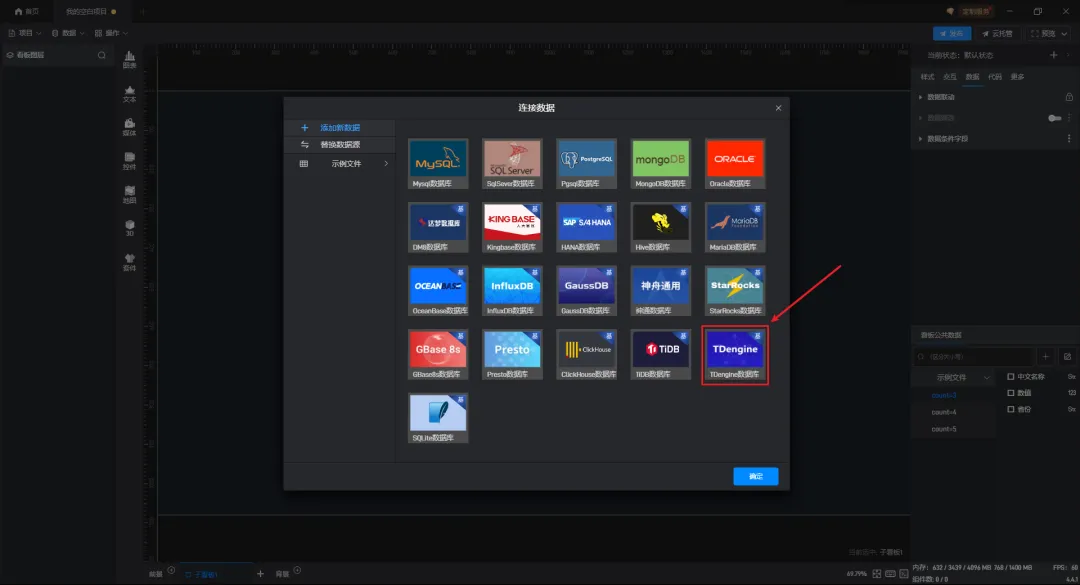Viewport: 1080px width, 585px height.
Task: Pick the StarRocks database tile
Action: pyautogui.click(x=735, y=291)
